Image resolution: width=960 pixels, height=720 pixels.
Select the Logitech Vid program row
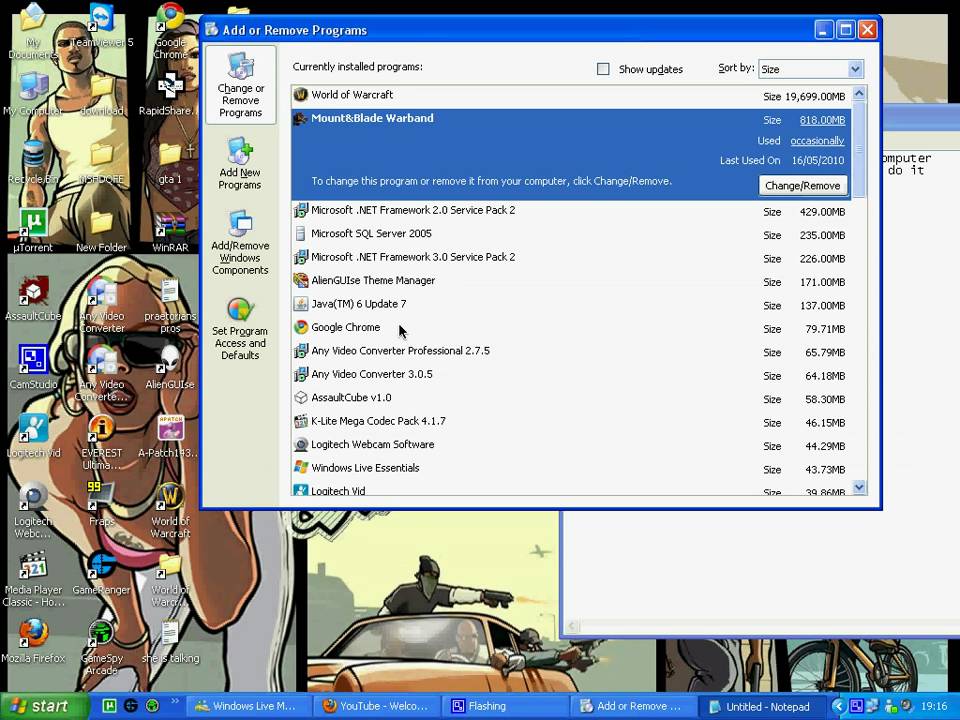571,490
